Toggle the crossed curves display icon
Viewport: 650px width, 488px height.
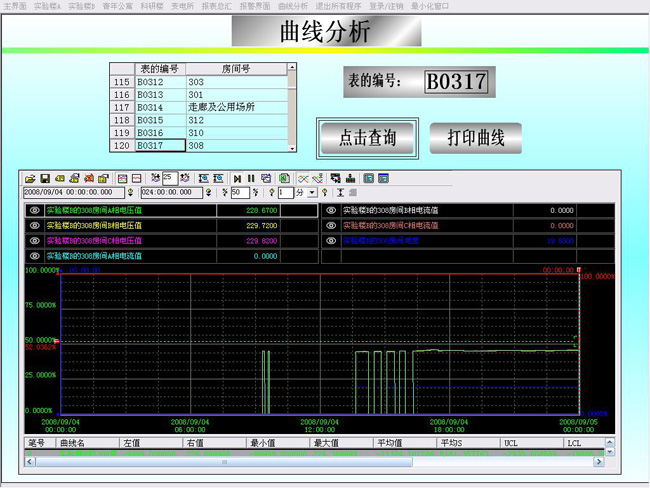[x=303, y=179]
